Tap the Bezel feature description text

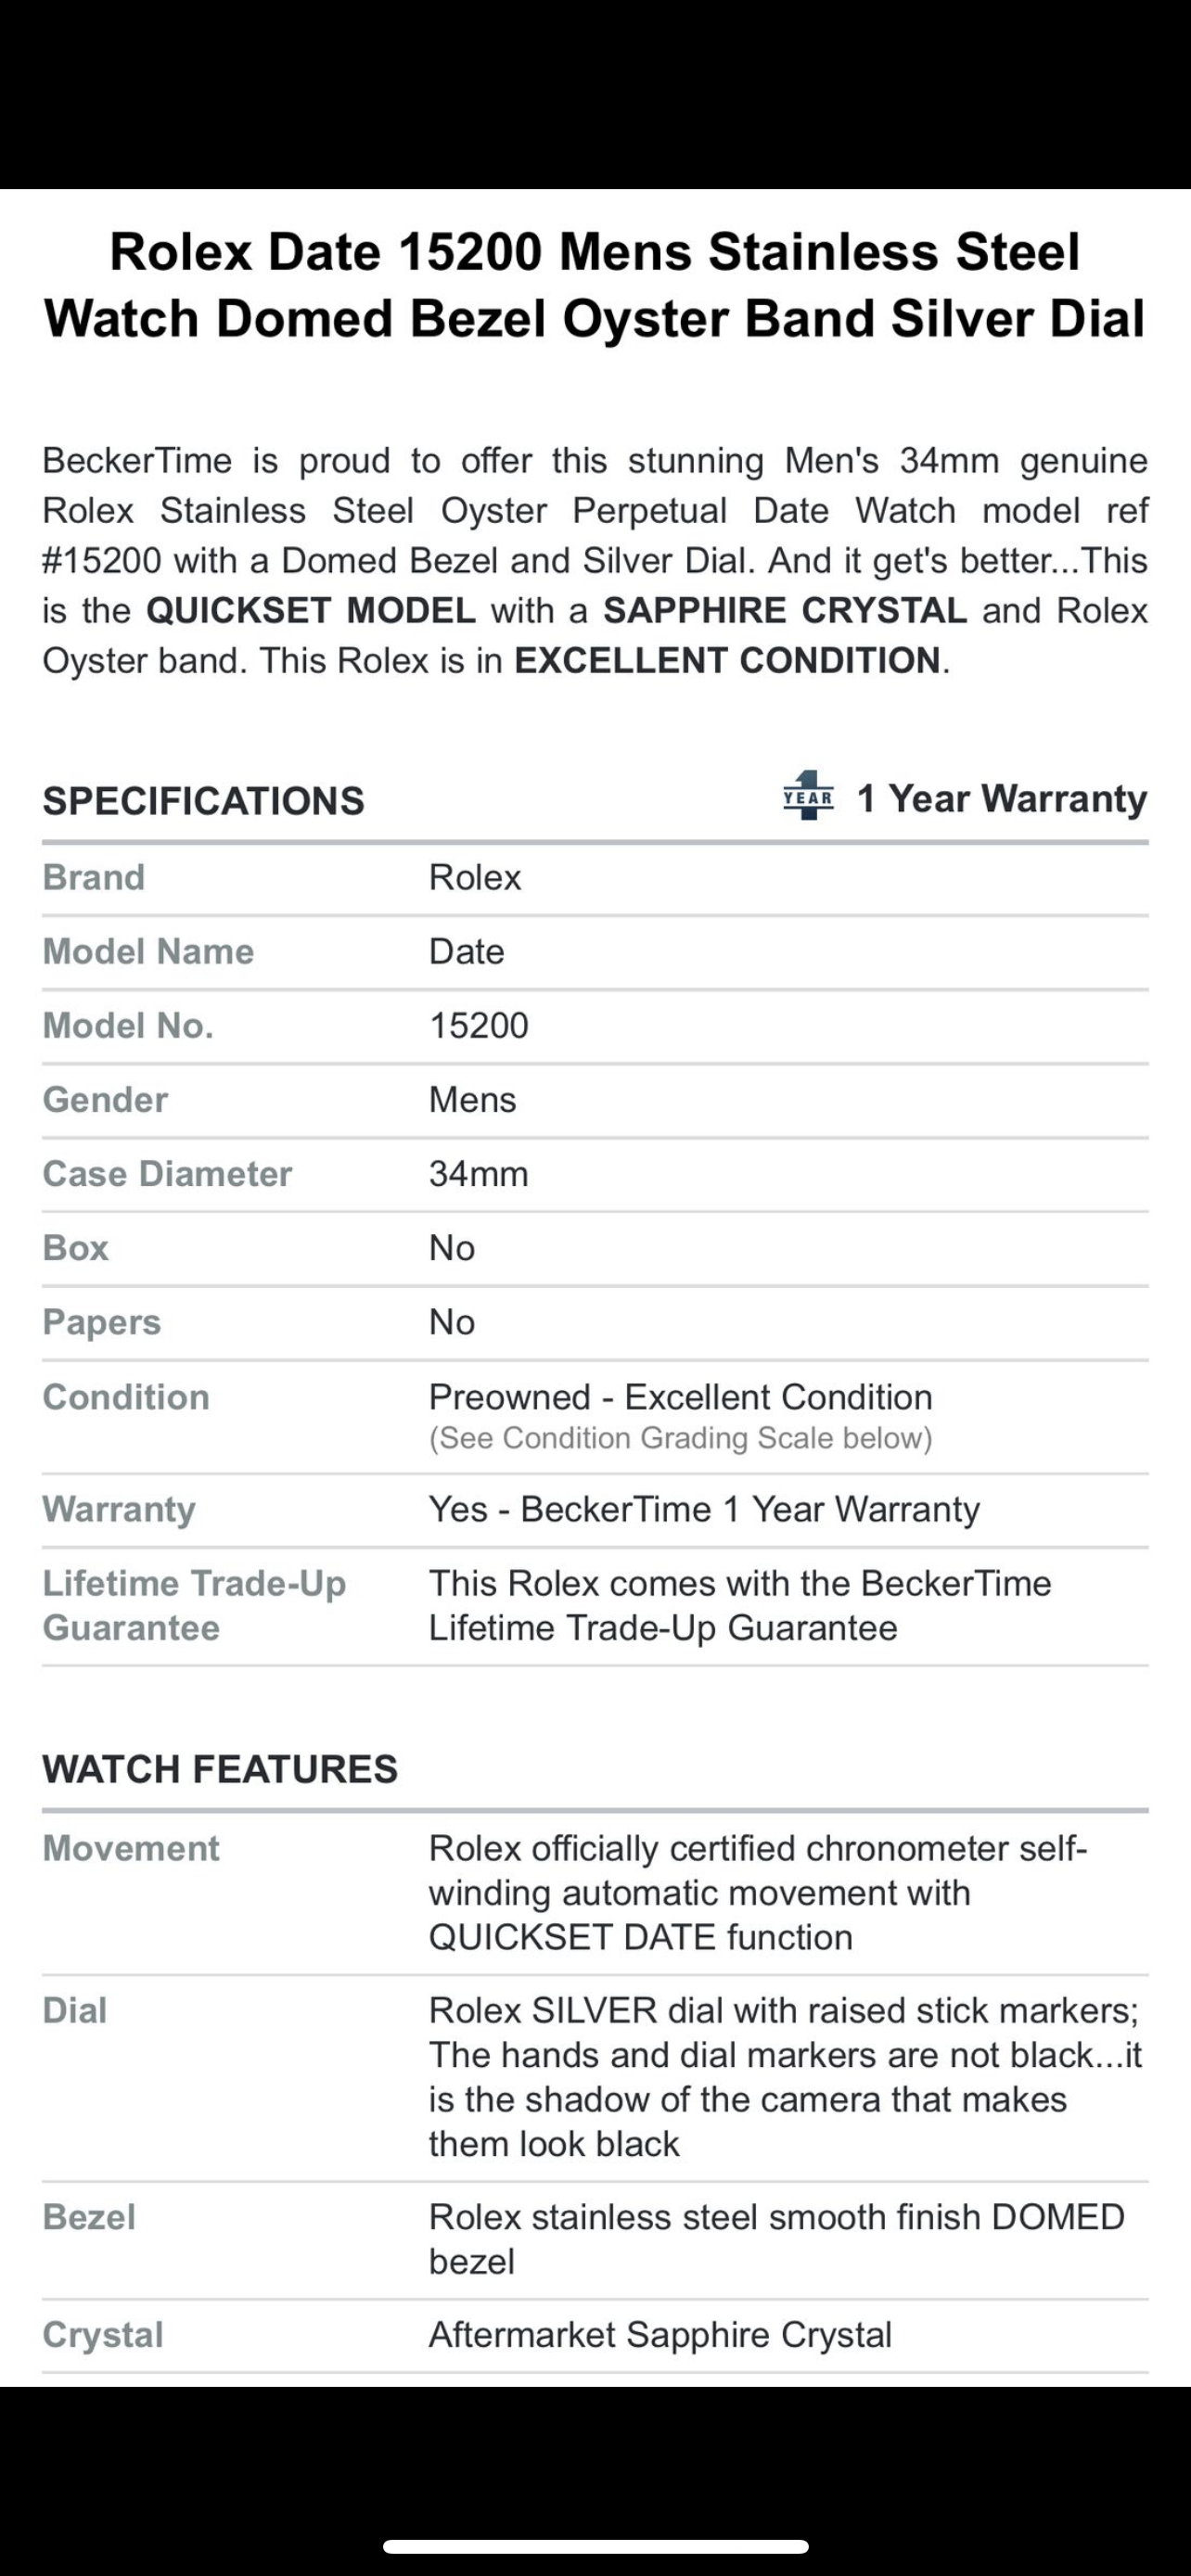(x=776, y=2238)
